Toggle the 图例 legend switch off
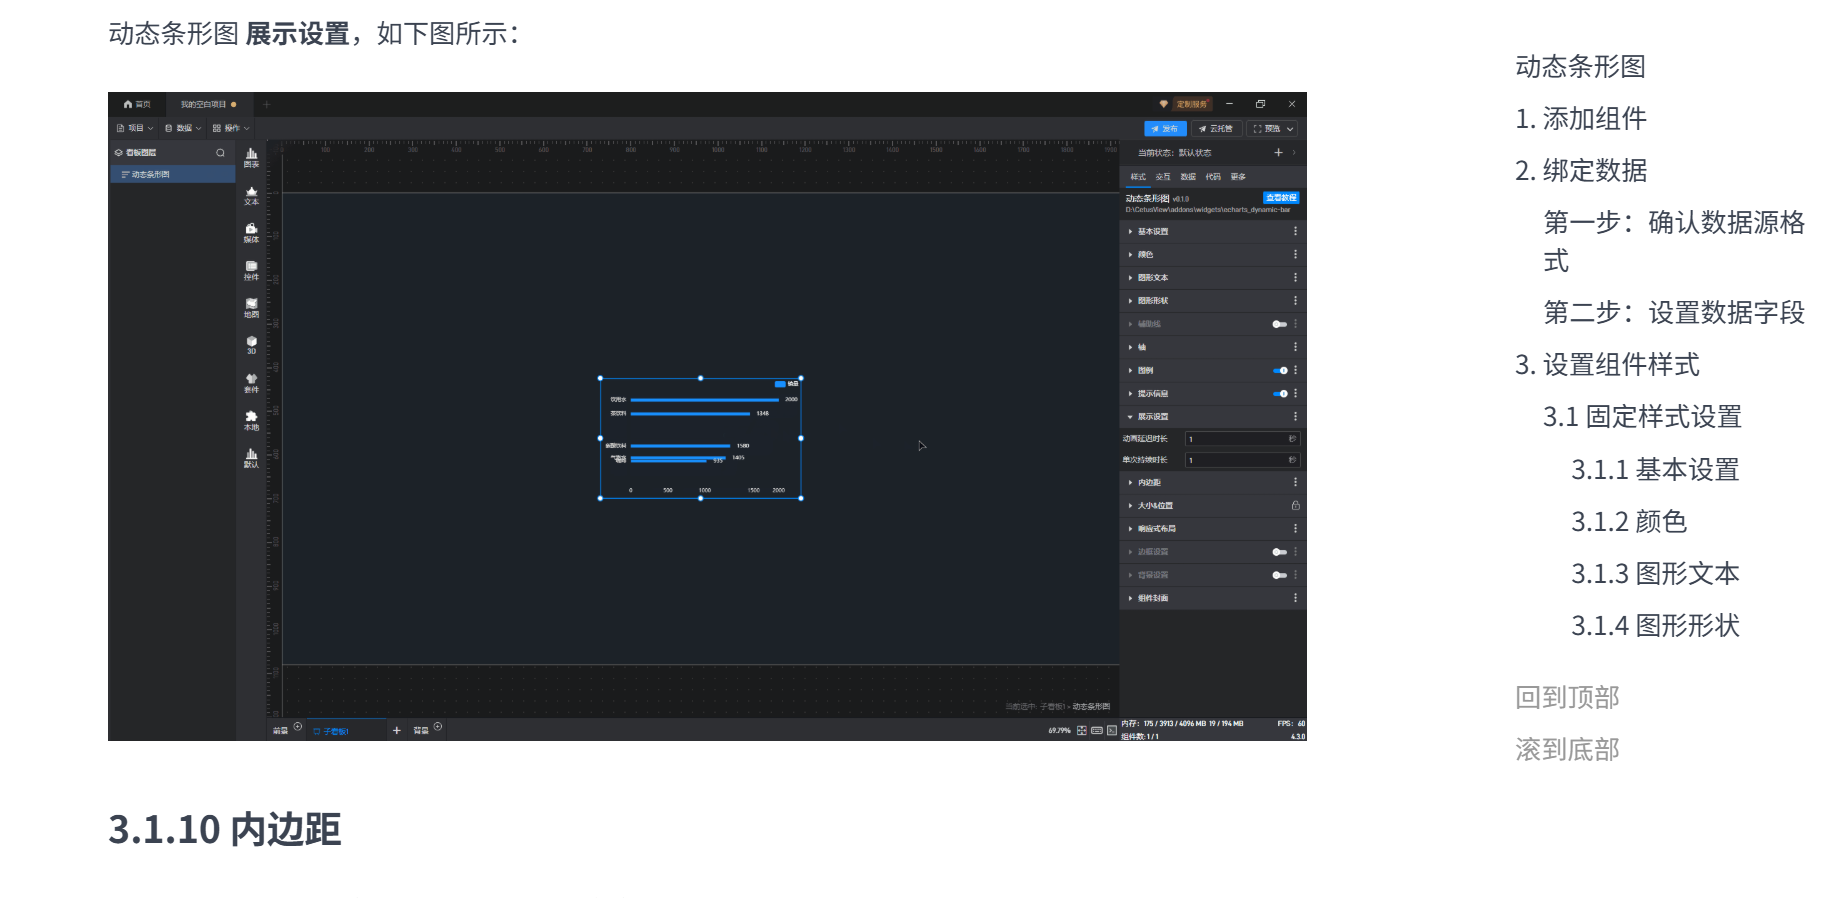Image resolution: width=1826 pixels, height=898 pixels. (1280, 371)
